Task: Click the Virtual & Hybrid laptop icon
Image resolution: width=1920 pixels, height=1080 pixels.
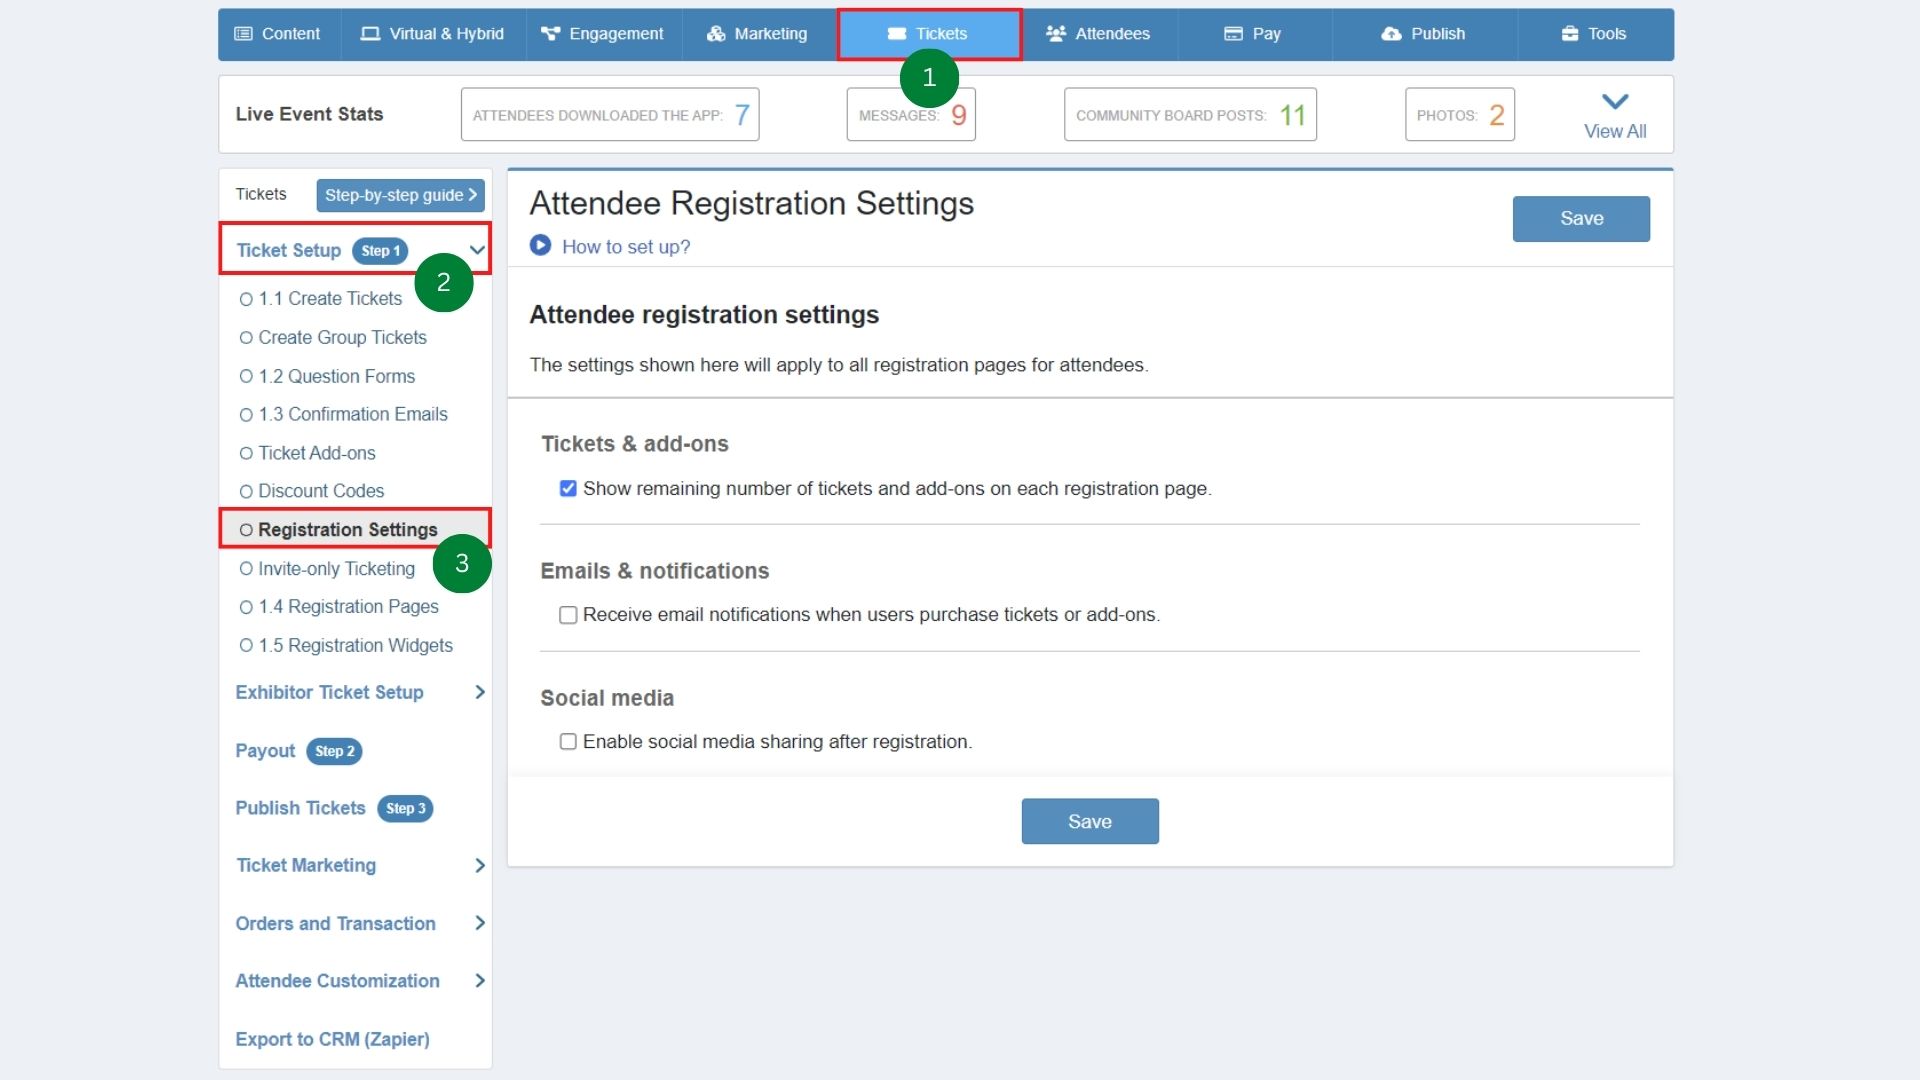Action: [370, 34]
